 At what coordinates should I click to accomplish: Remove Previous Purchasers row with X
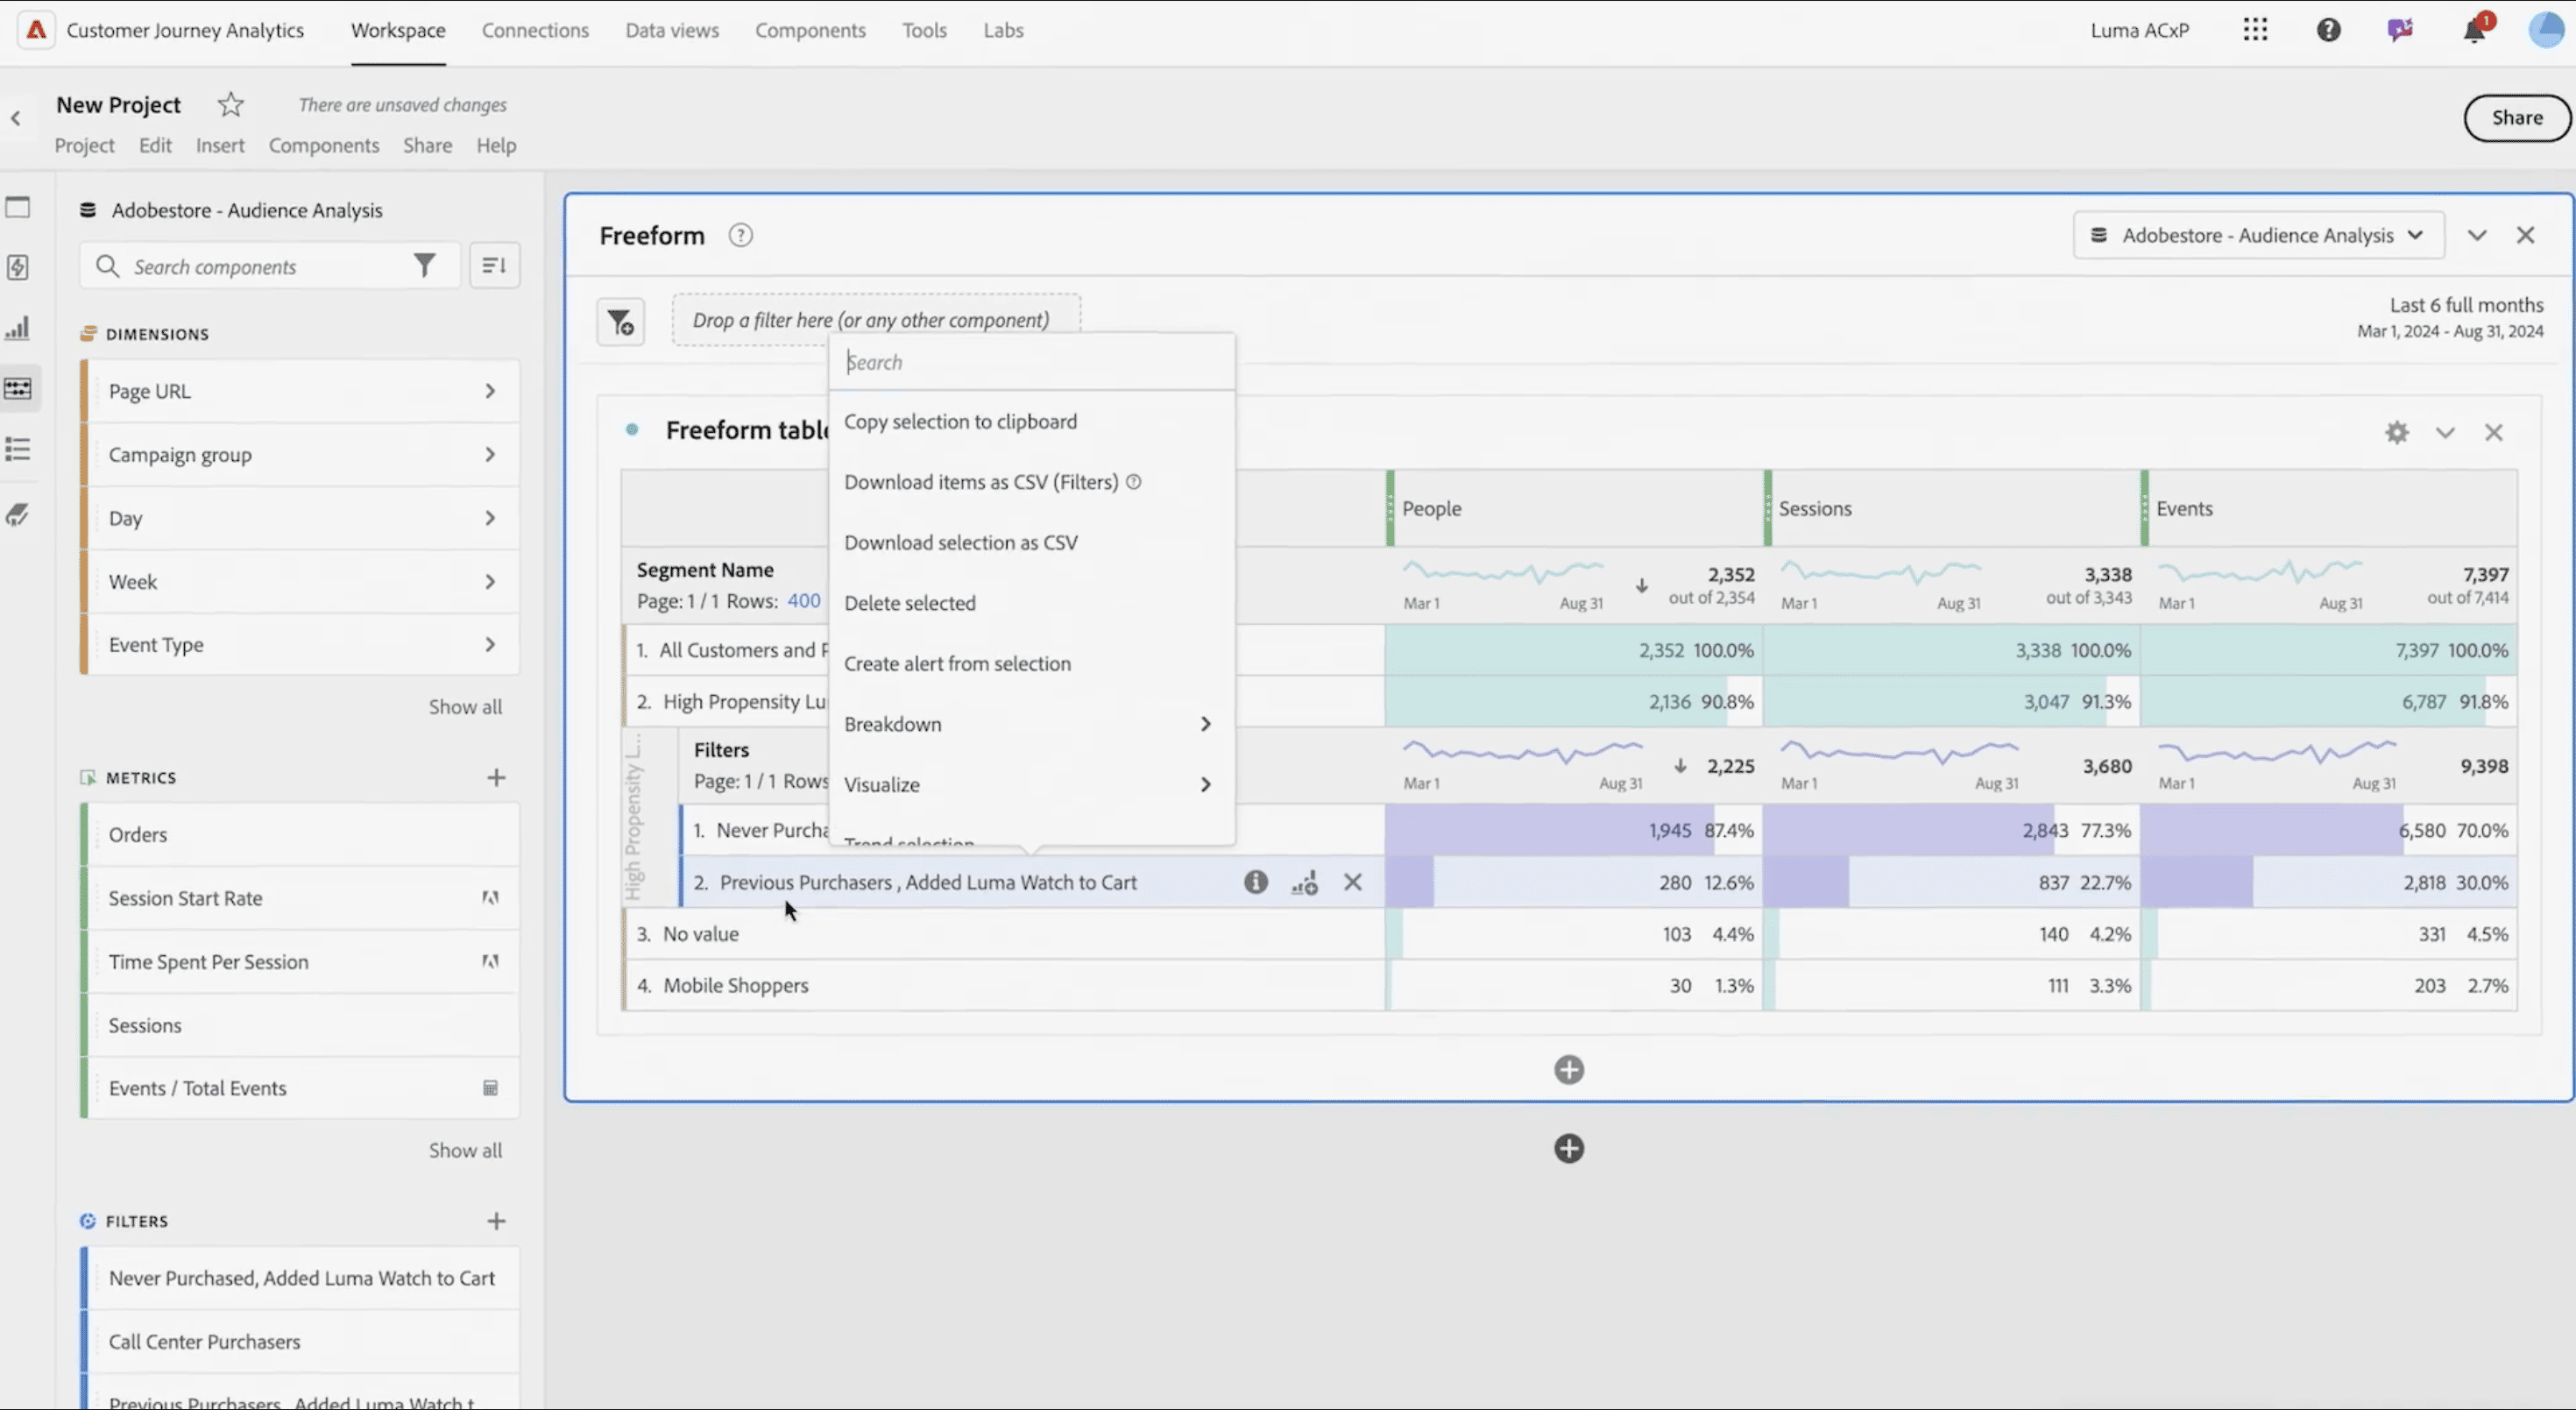pyautogui.click(x=1352, y=882)
